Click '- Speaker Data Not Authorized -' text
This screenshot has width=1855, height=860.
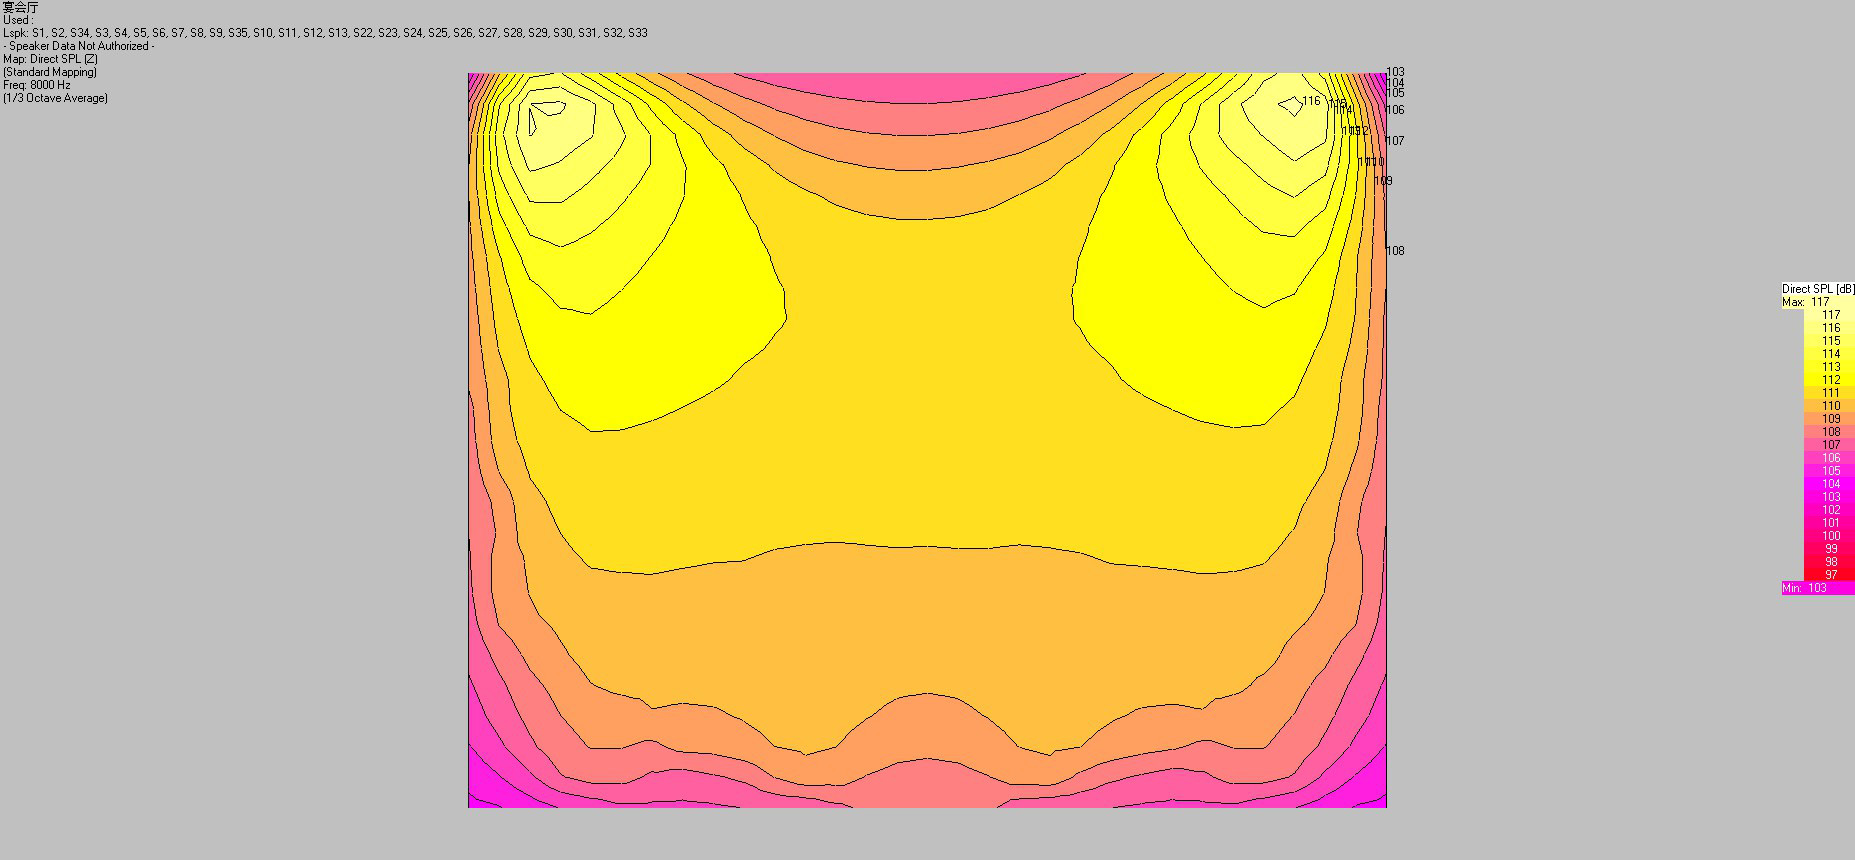78,46
